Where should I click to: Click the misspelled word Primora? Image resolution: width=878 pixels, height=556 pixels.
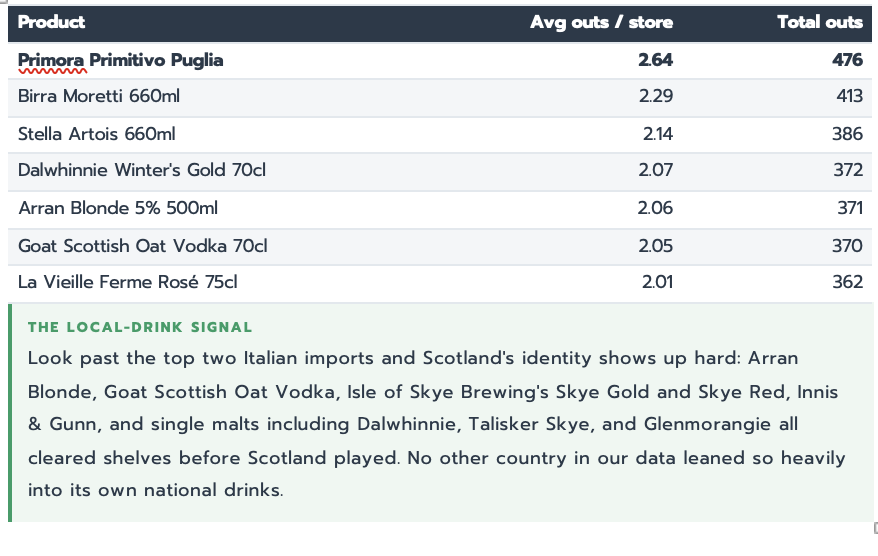pyautogui.click(x=52, y=60)
